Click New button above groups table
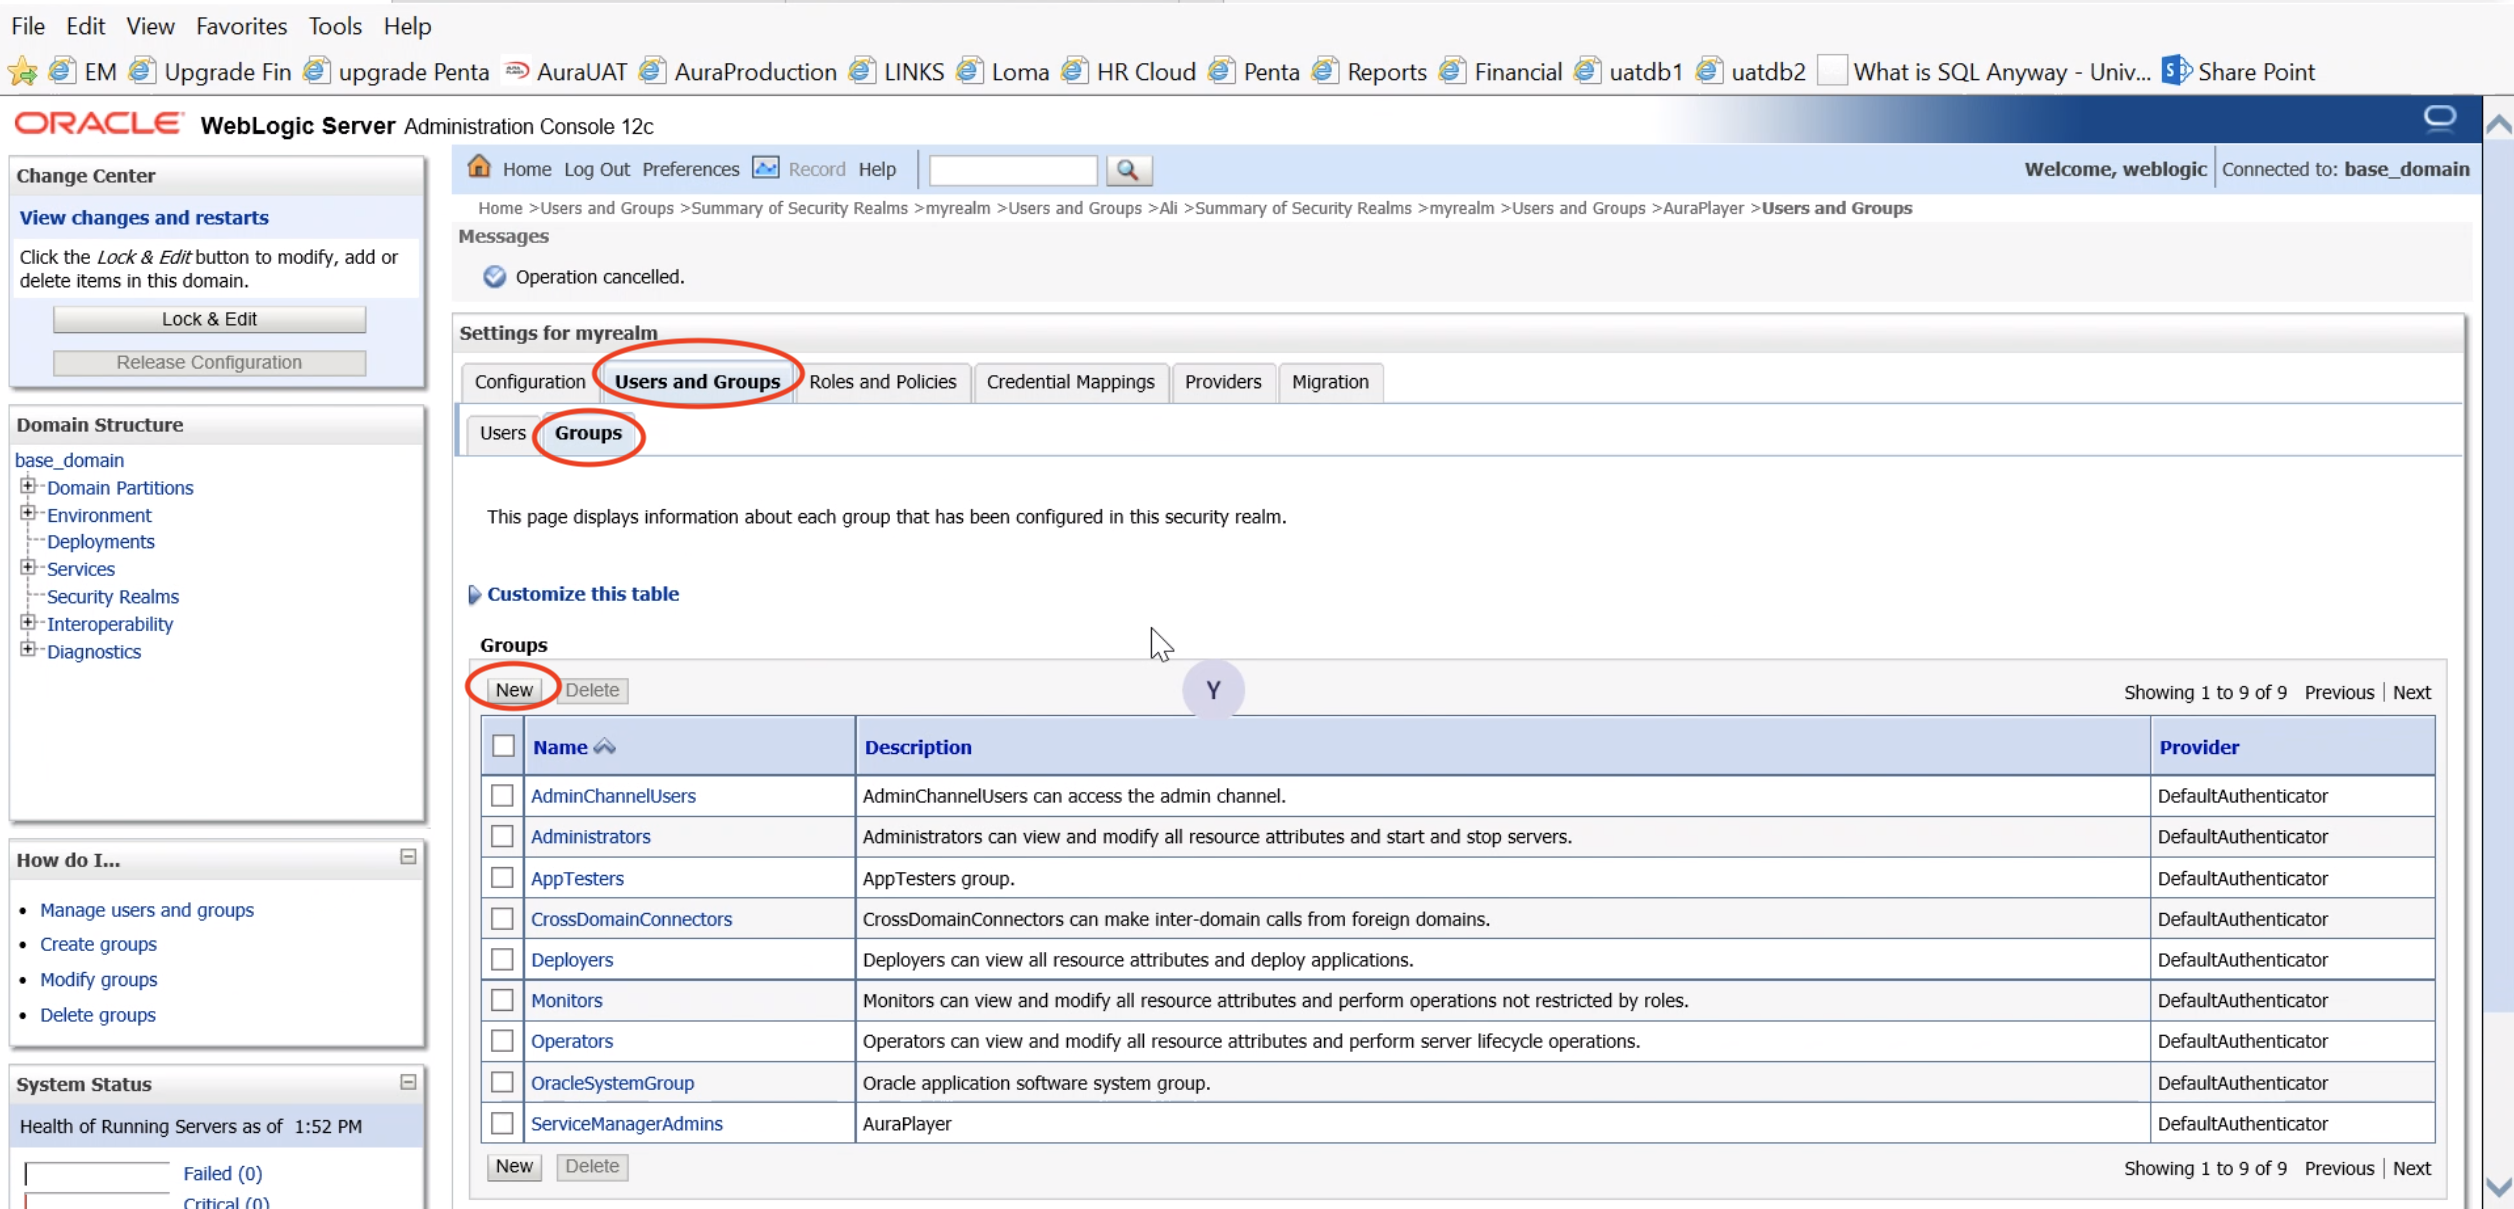Image resolution: width=2514 pixels, height=1209 pixels. (x=514, y=690)
